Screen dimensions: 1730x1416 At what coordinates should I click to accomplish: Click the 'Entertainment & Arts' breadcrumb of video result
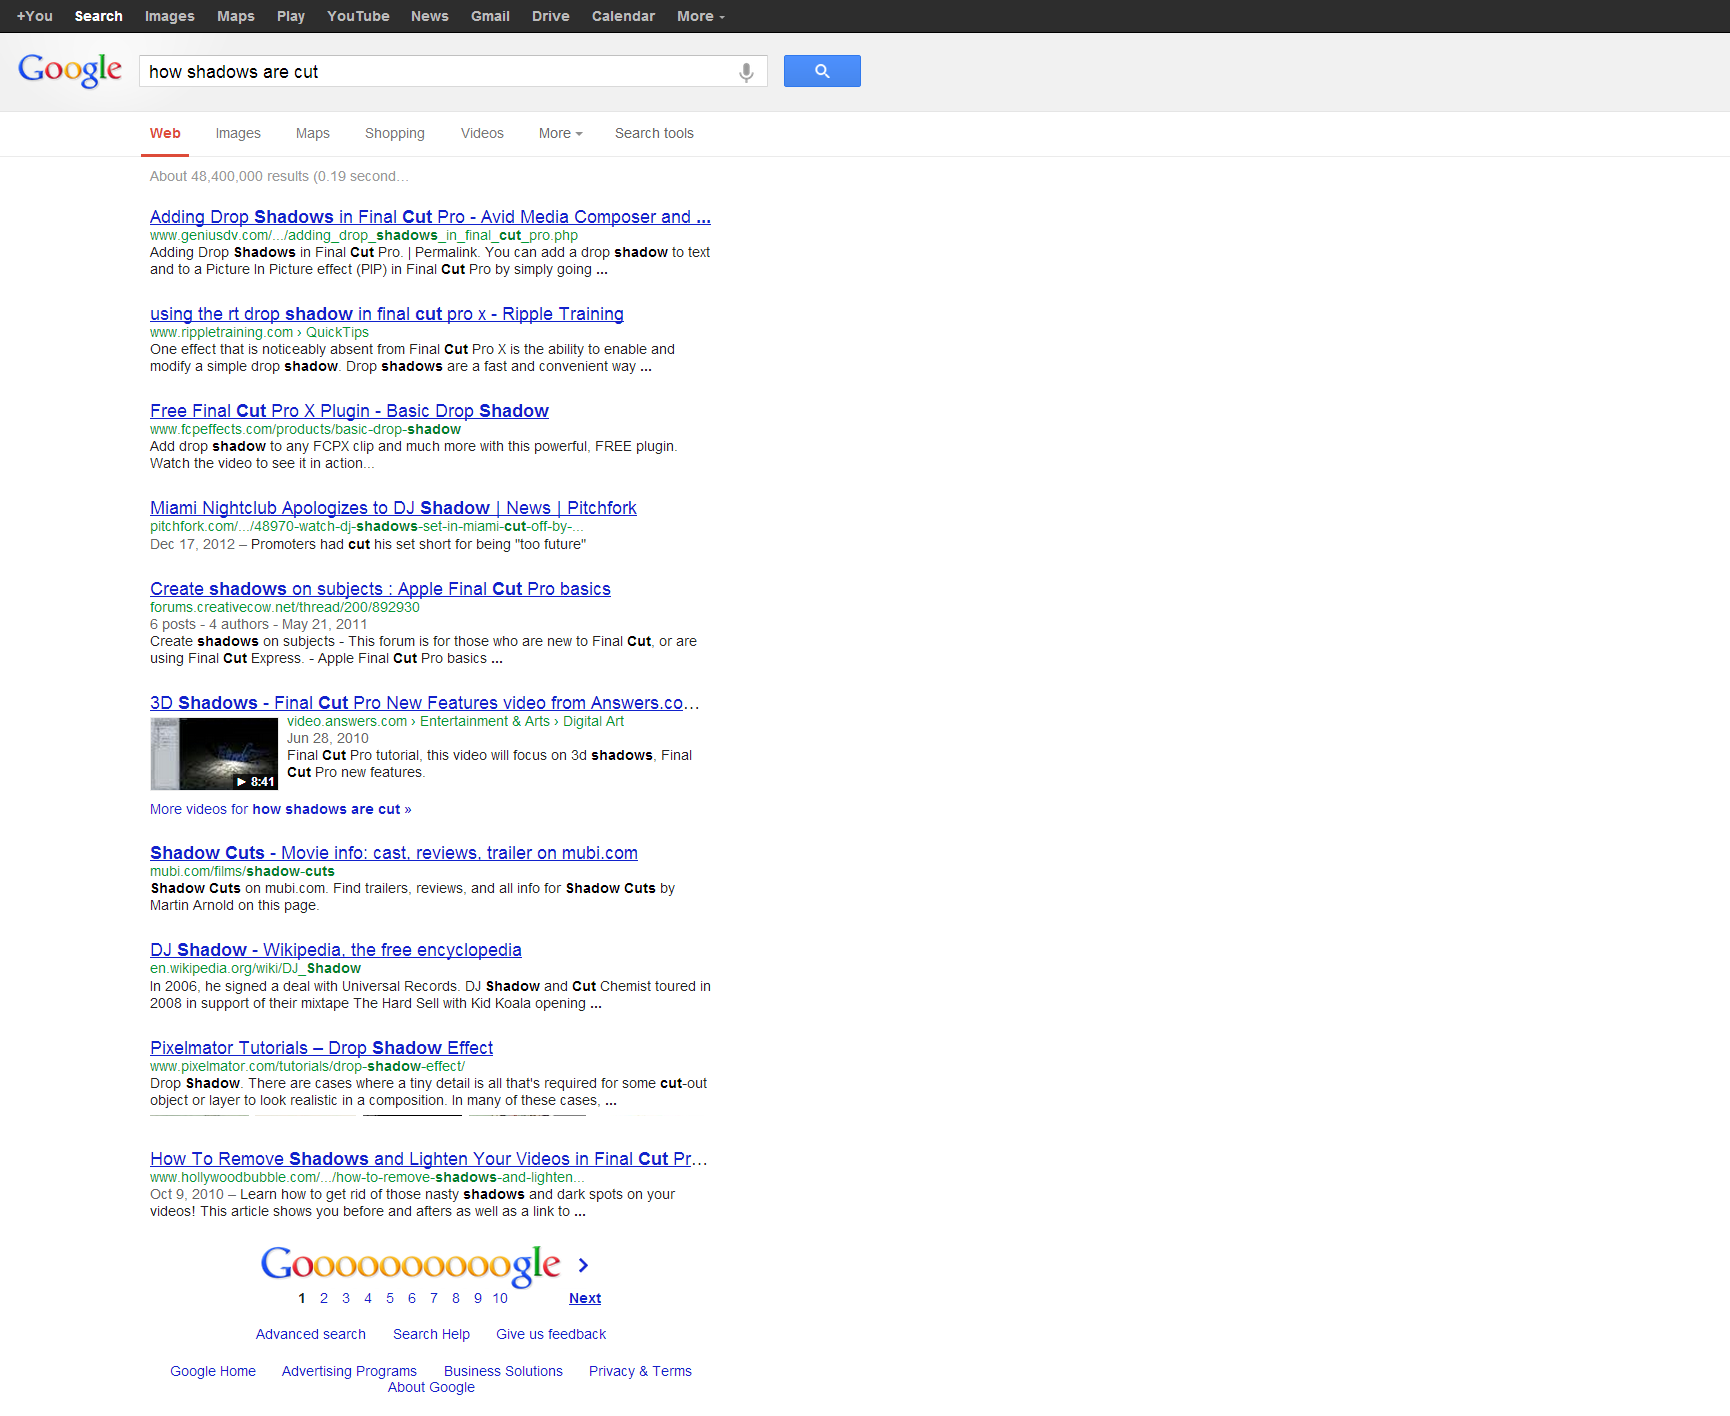(x=485, y=721)
